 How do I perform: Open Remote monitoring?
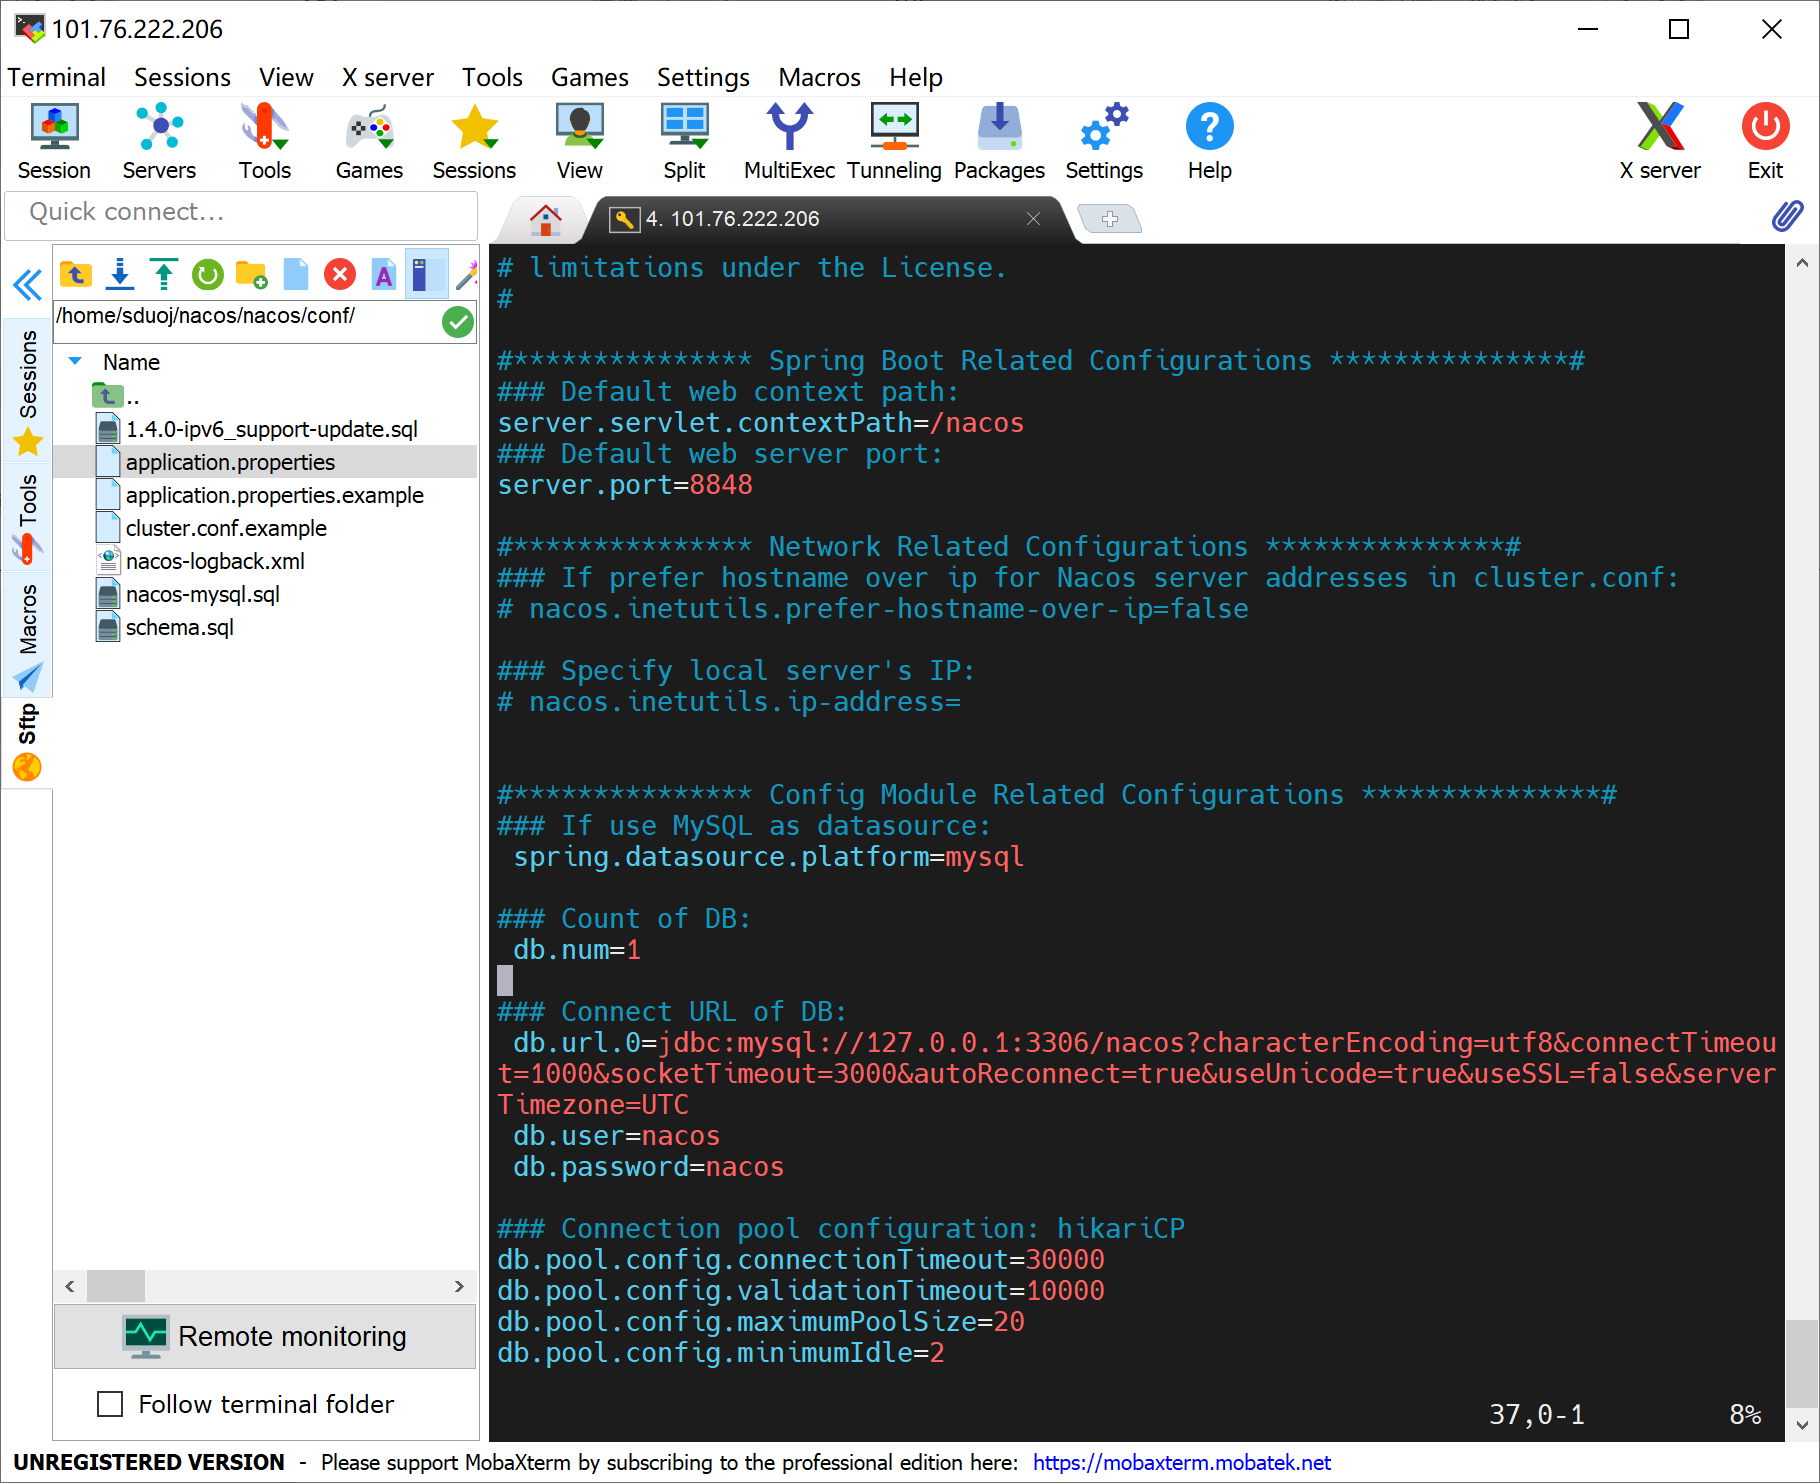pyautogui.click(x=264, y=1336)
